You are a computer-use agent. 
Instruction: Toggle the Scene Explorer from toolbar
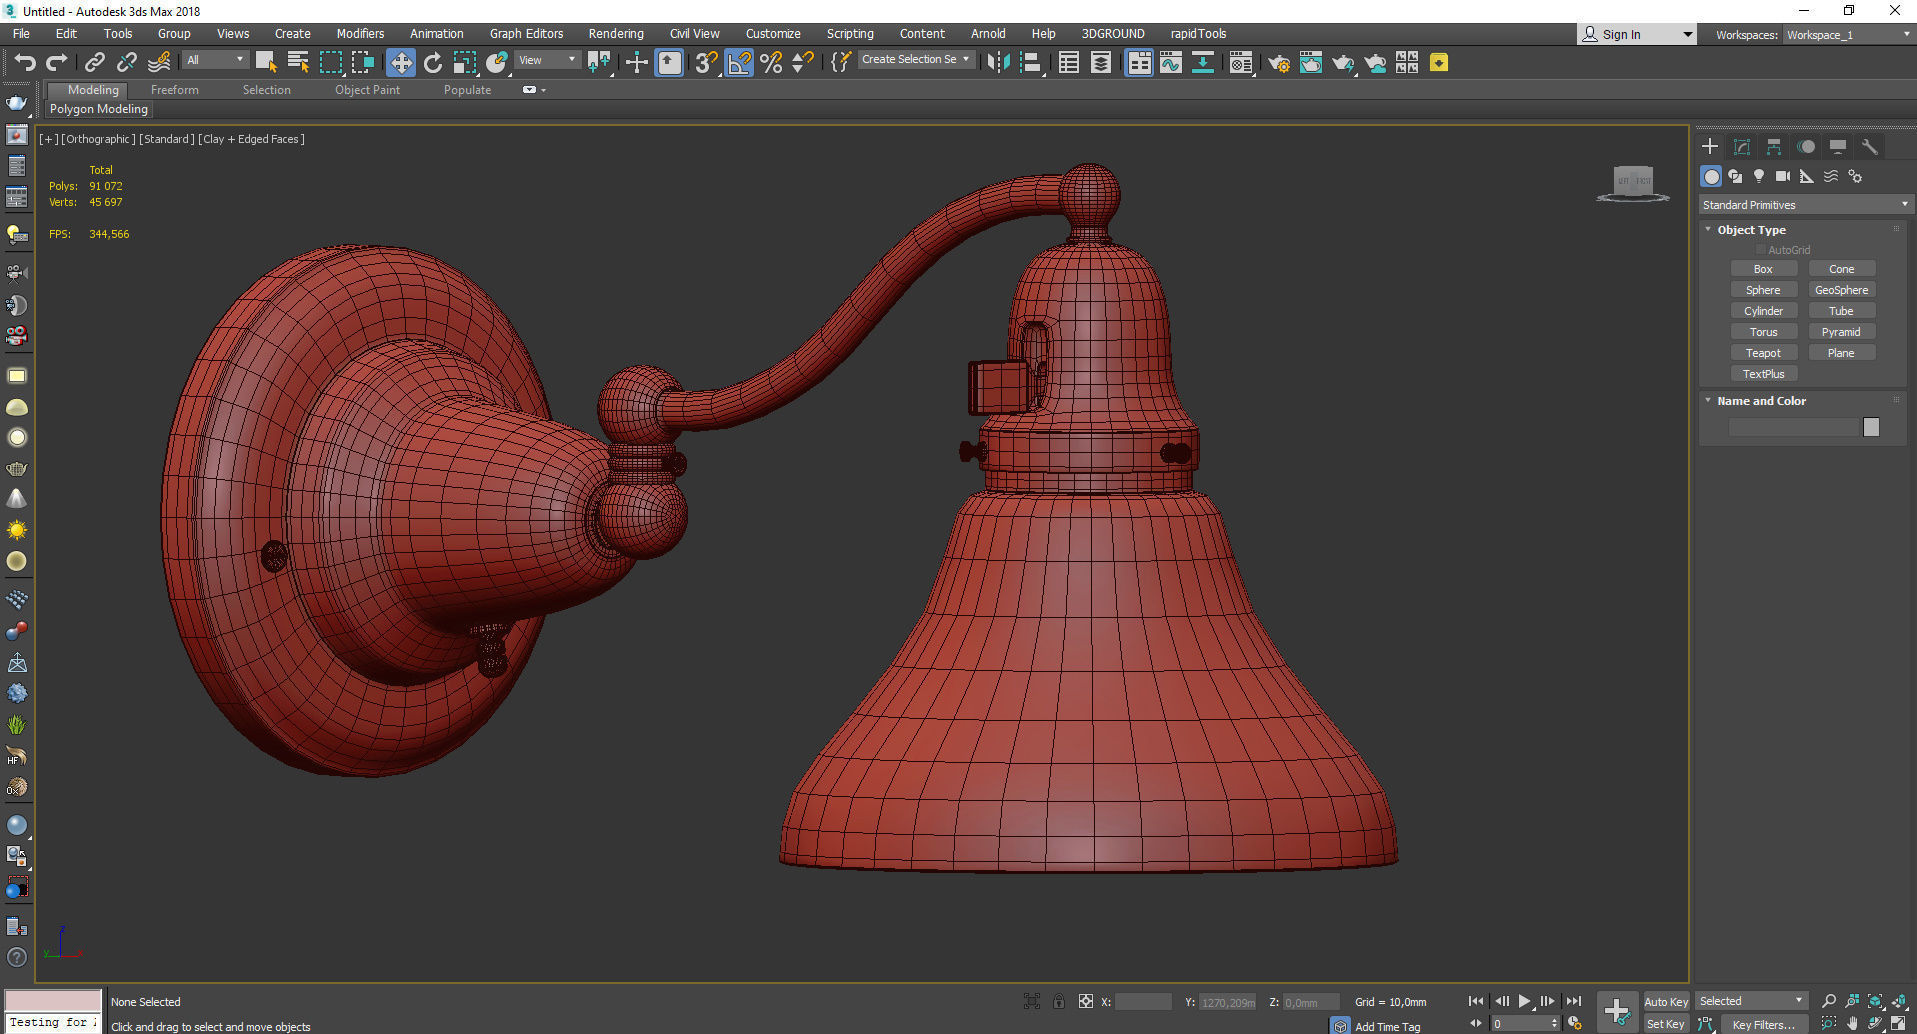pos(1069,63)
